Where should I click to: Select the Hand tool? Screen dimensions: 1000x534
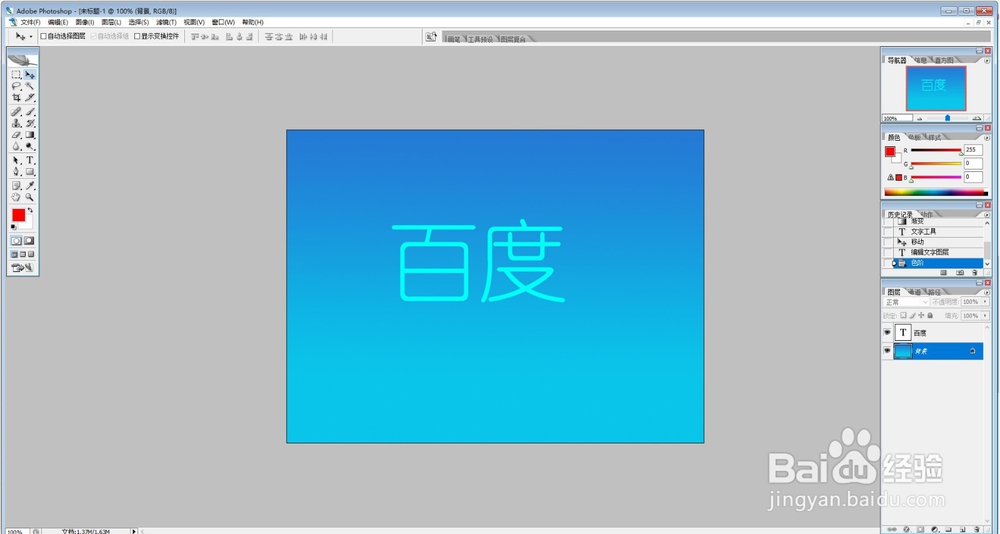[17, 197]
